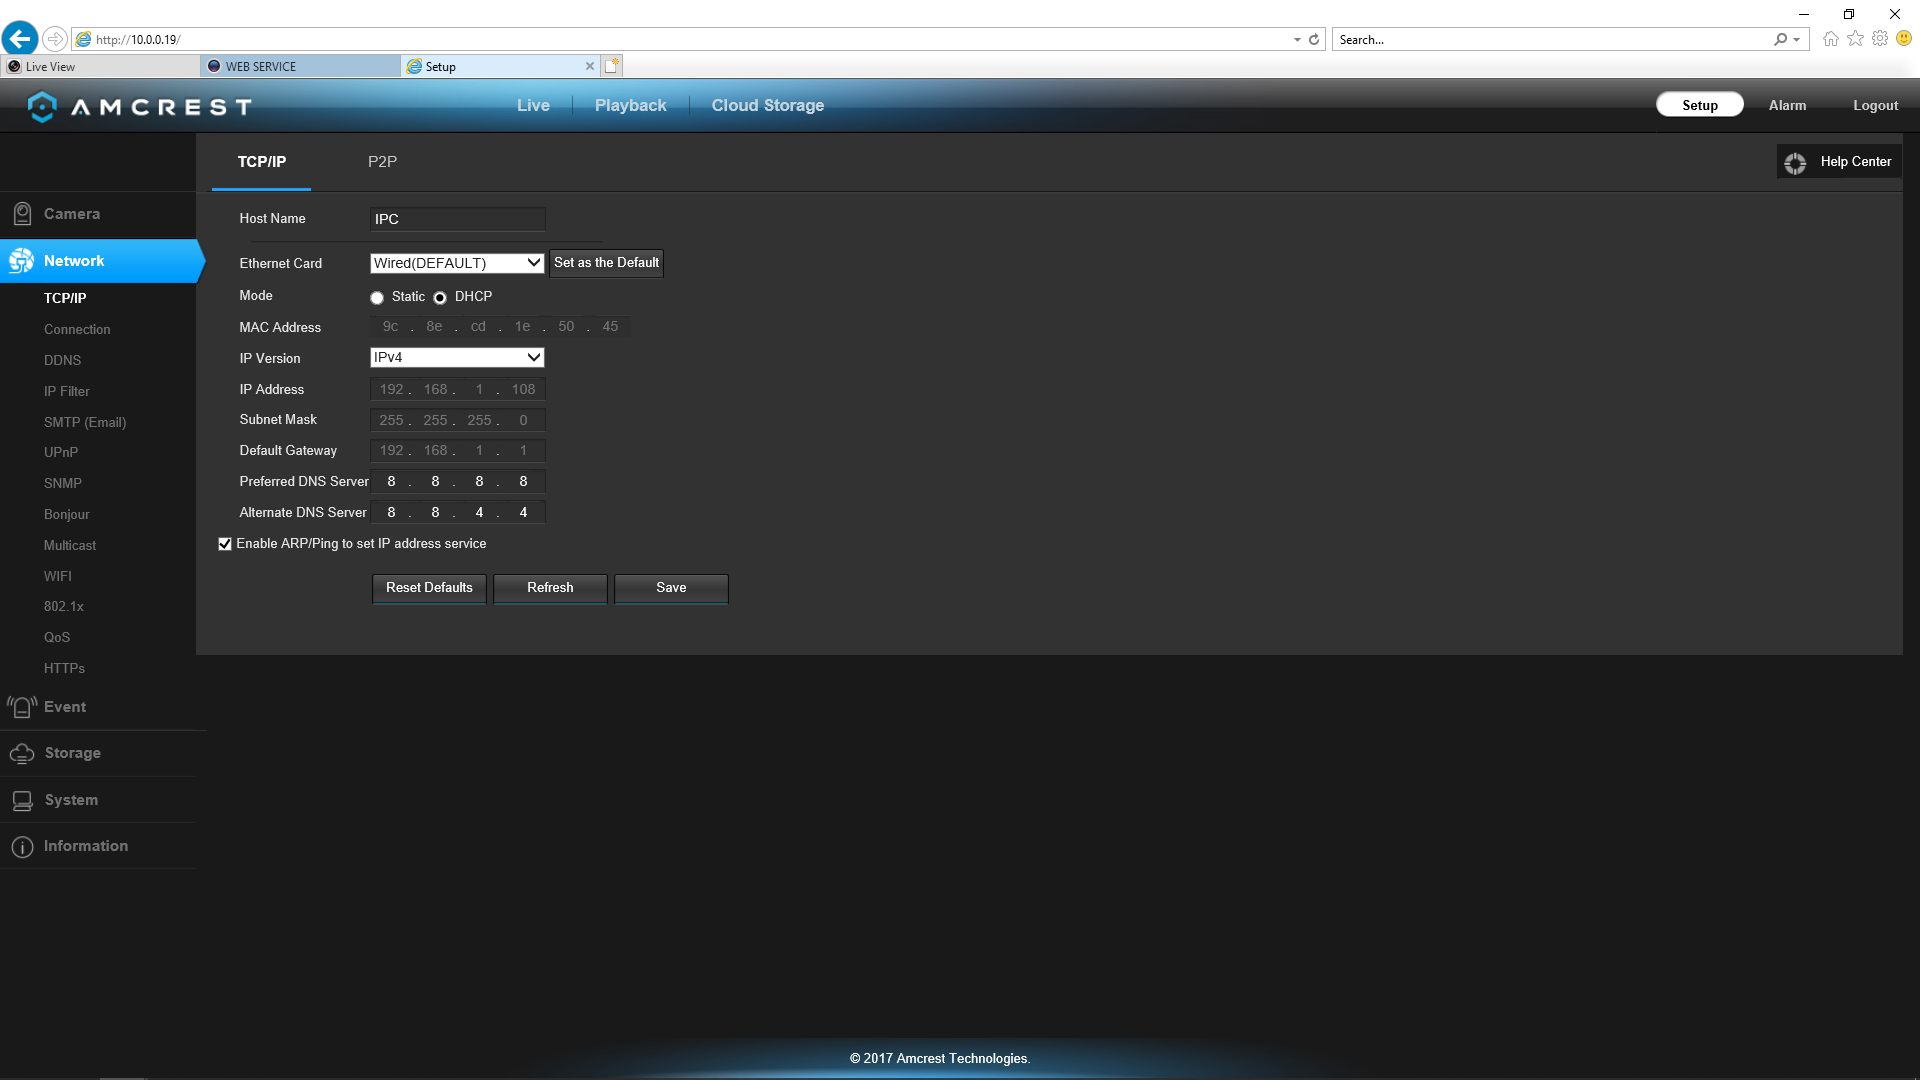Open the Camera section icon
This screenshot has width=1920, height=1080.
[22, 214]
